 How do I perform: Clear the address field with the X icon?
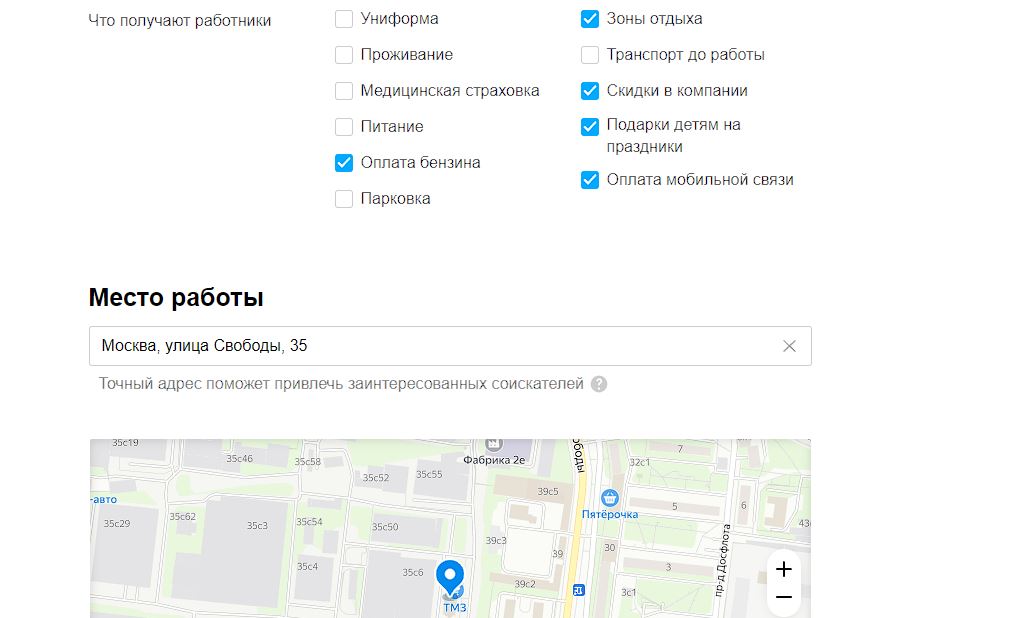coord(789,346)
